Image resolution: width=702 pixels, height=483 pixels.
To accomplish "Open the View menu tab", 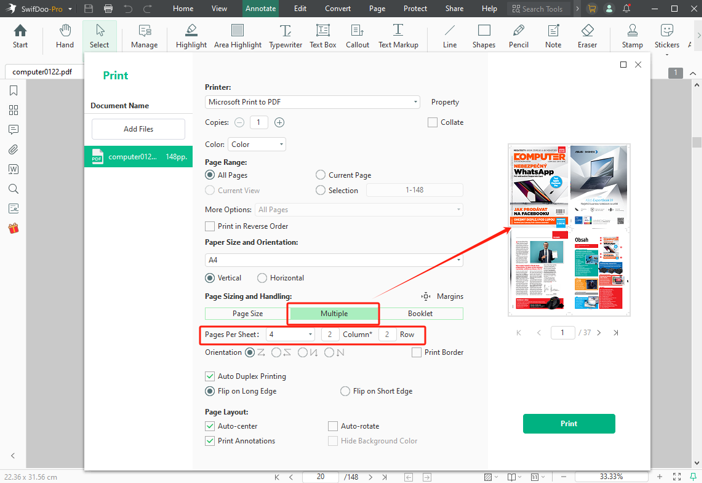I will pos(219,9).
